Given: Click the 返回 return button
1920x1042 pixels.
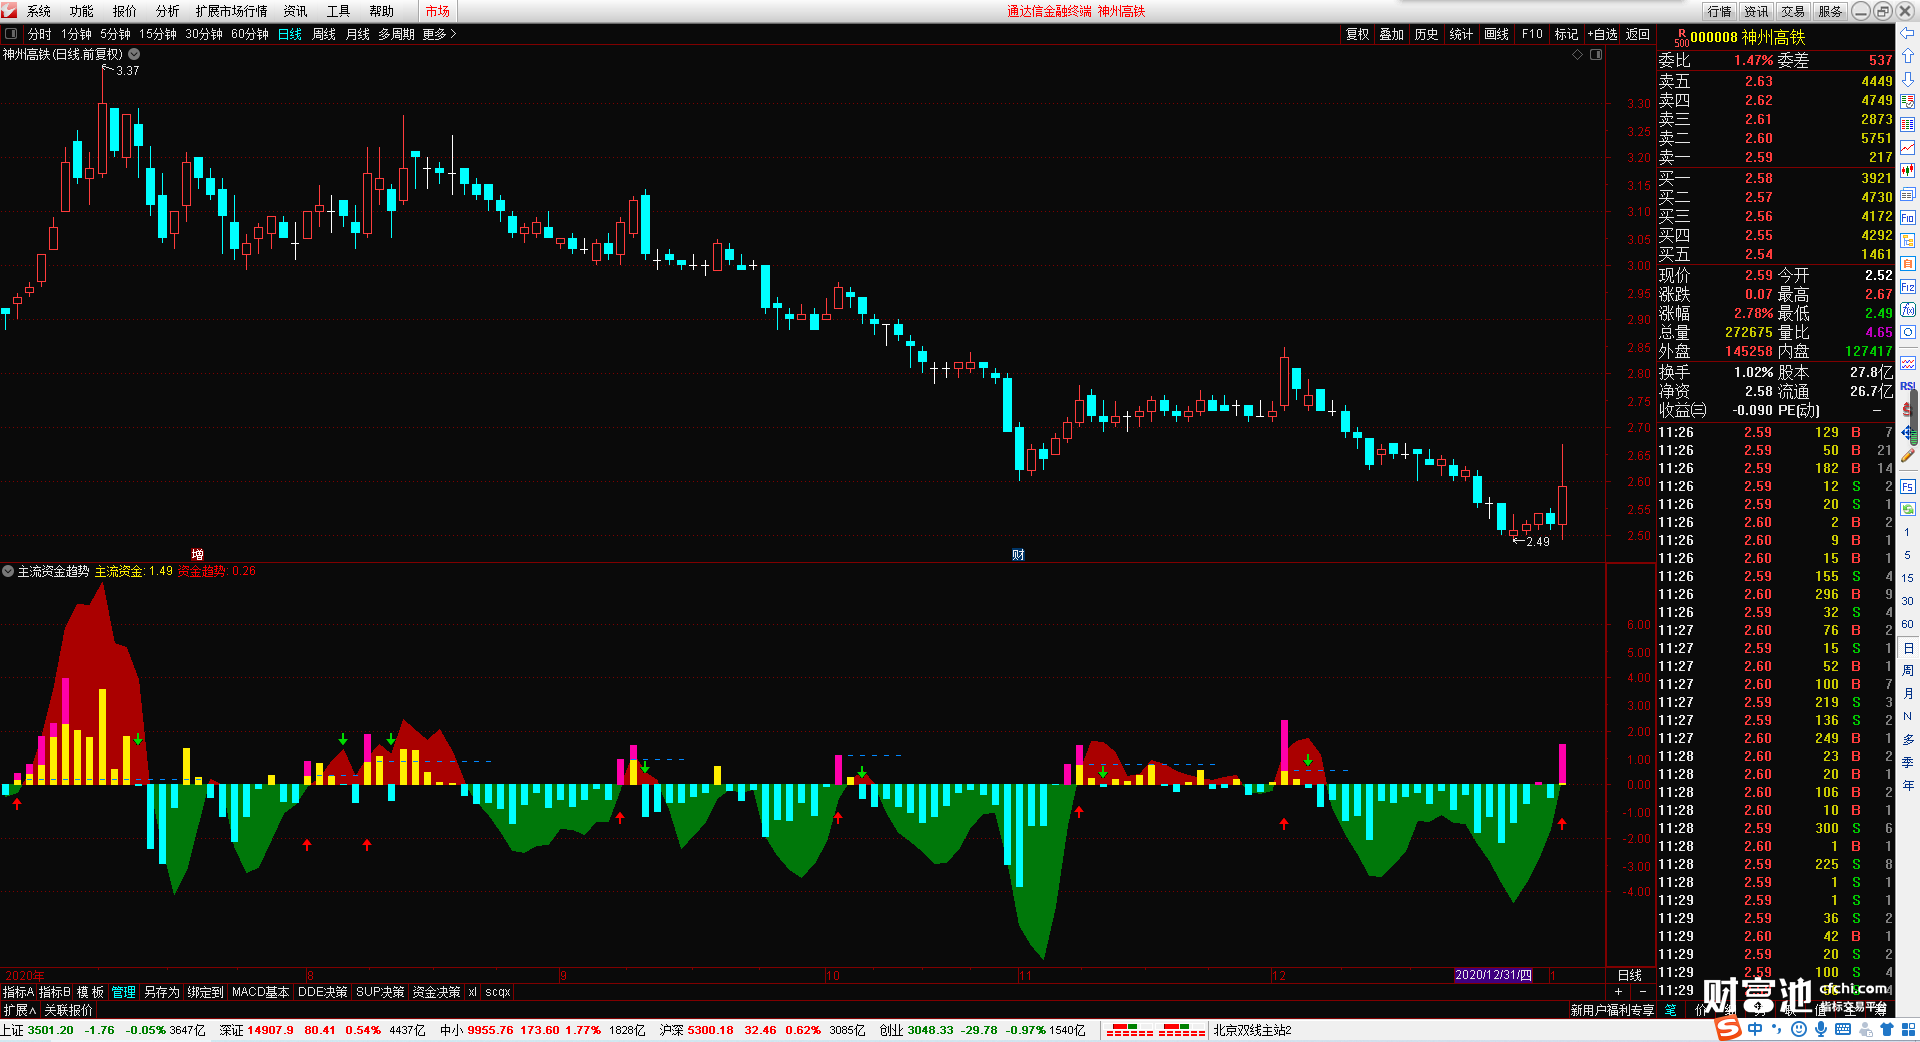Looking at the screenshot, I should (1638, 34).
